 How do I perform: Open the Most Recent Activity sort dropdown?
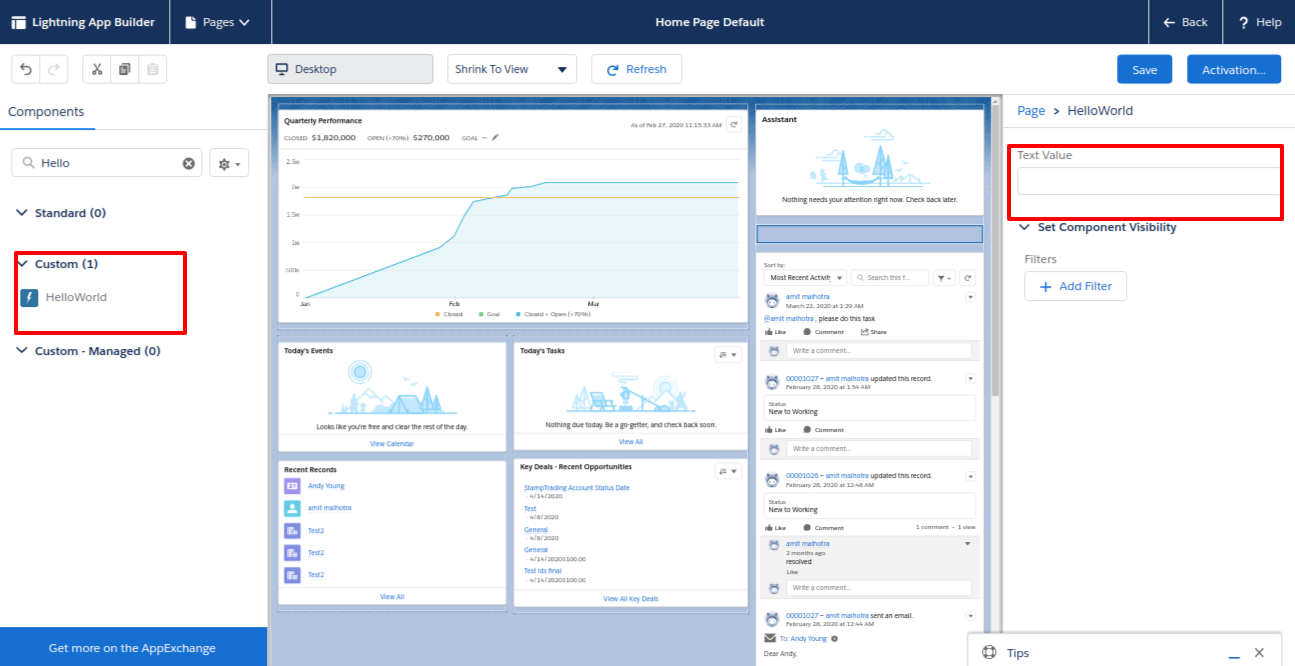pos(805,277)
